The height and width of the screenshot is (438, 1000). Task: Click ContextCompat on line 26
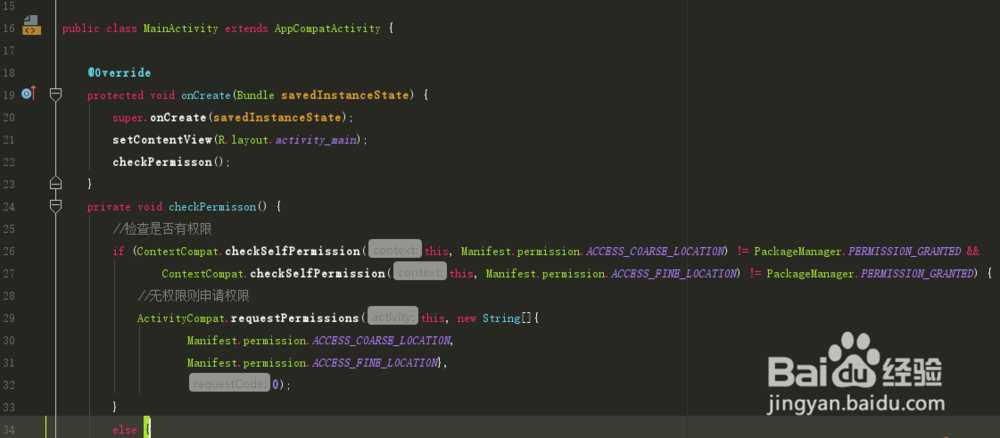click(x=178, y=251)
